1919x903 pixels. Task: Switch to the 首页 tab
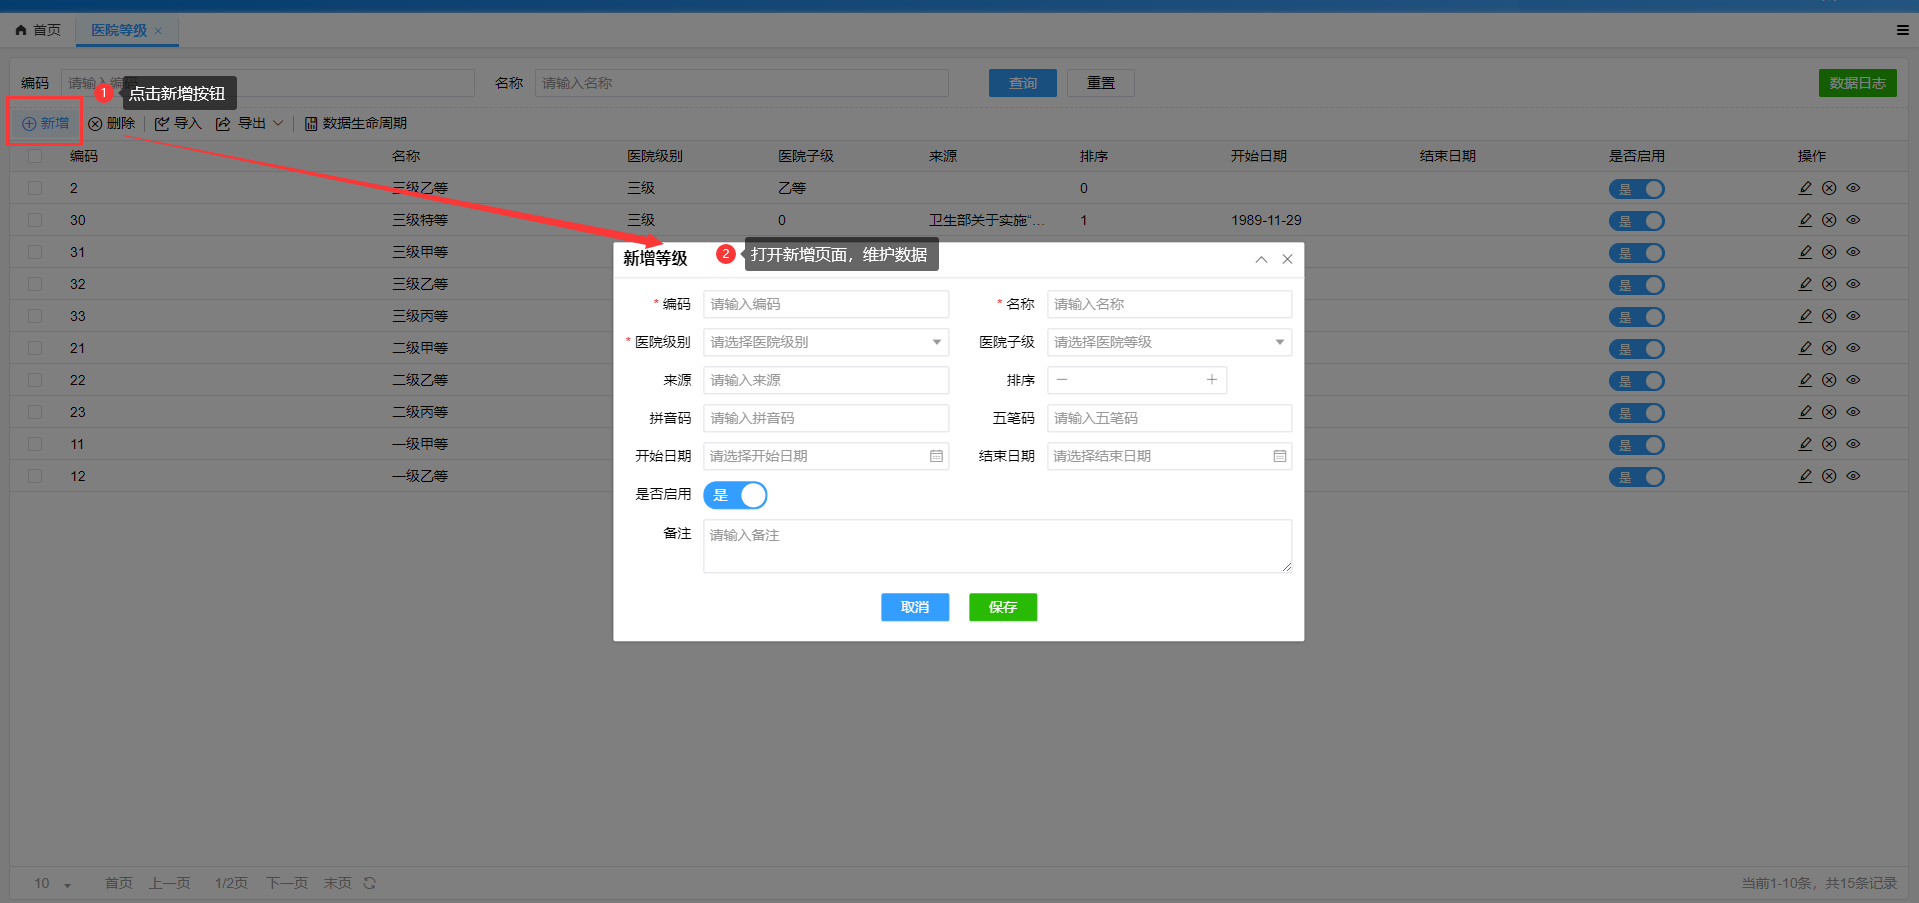[38, 30]
